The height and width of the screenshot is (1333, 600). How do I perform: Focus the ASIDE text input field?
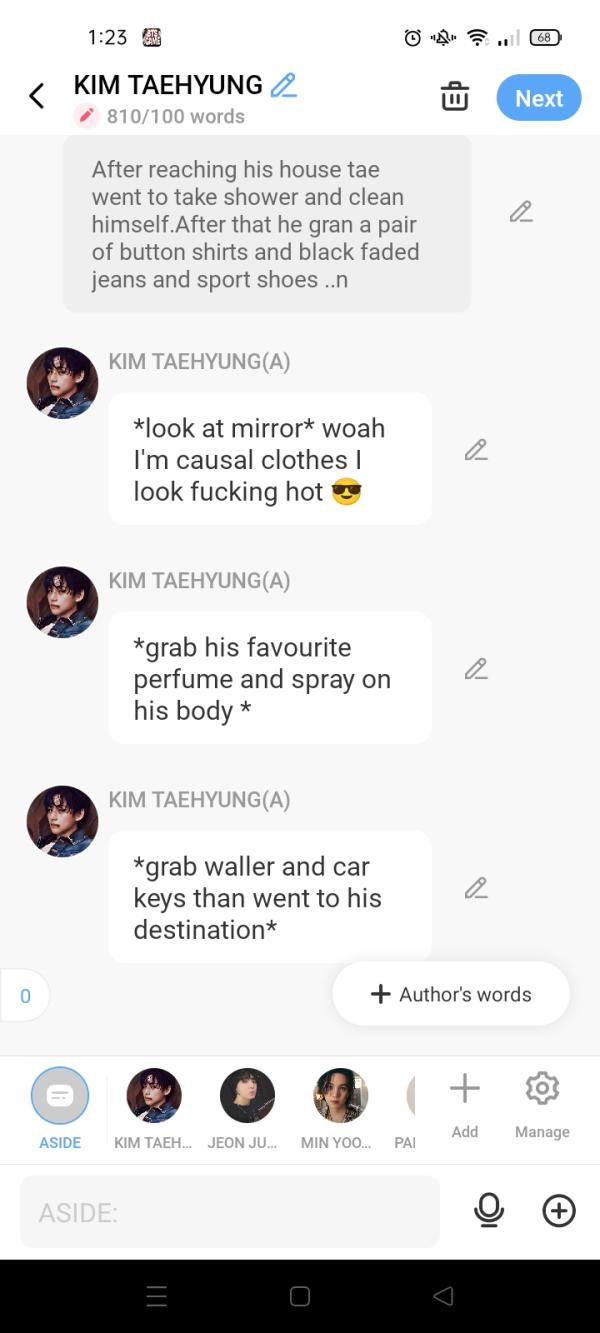click(230, 1212)
